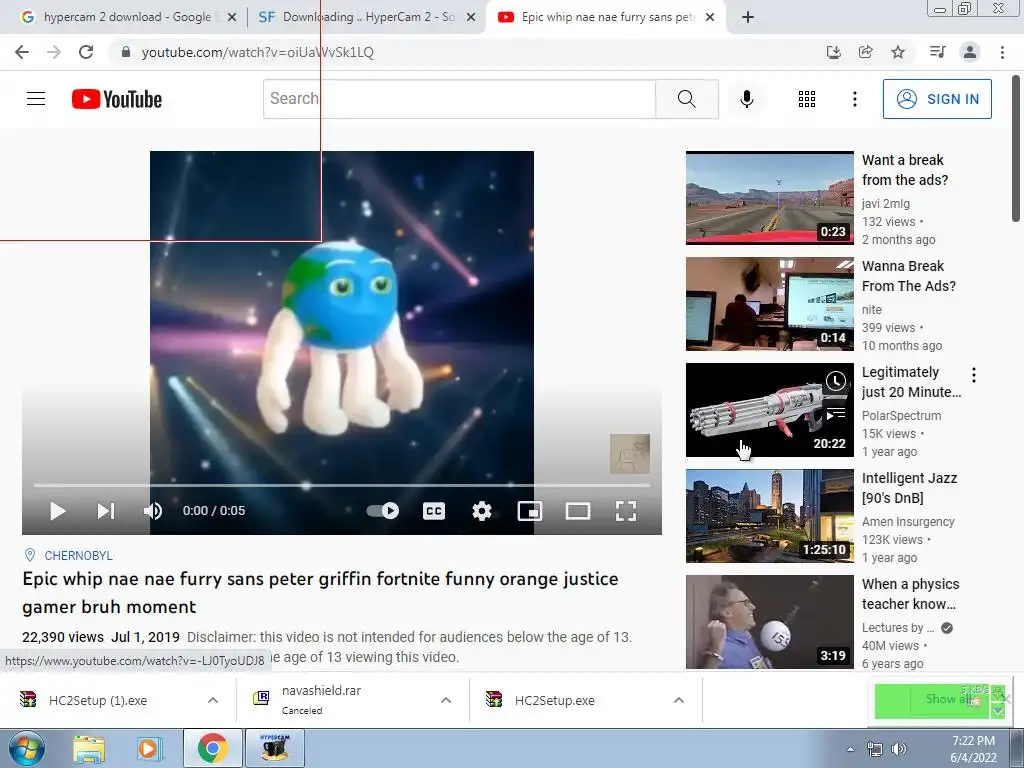1024x768 pixels.
Task: Expand options for navashield.rar download
Action: 446,700
